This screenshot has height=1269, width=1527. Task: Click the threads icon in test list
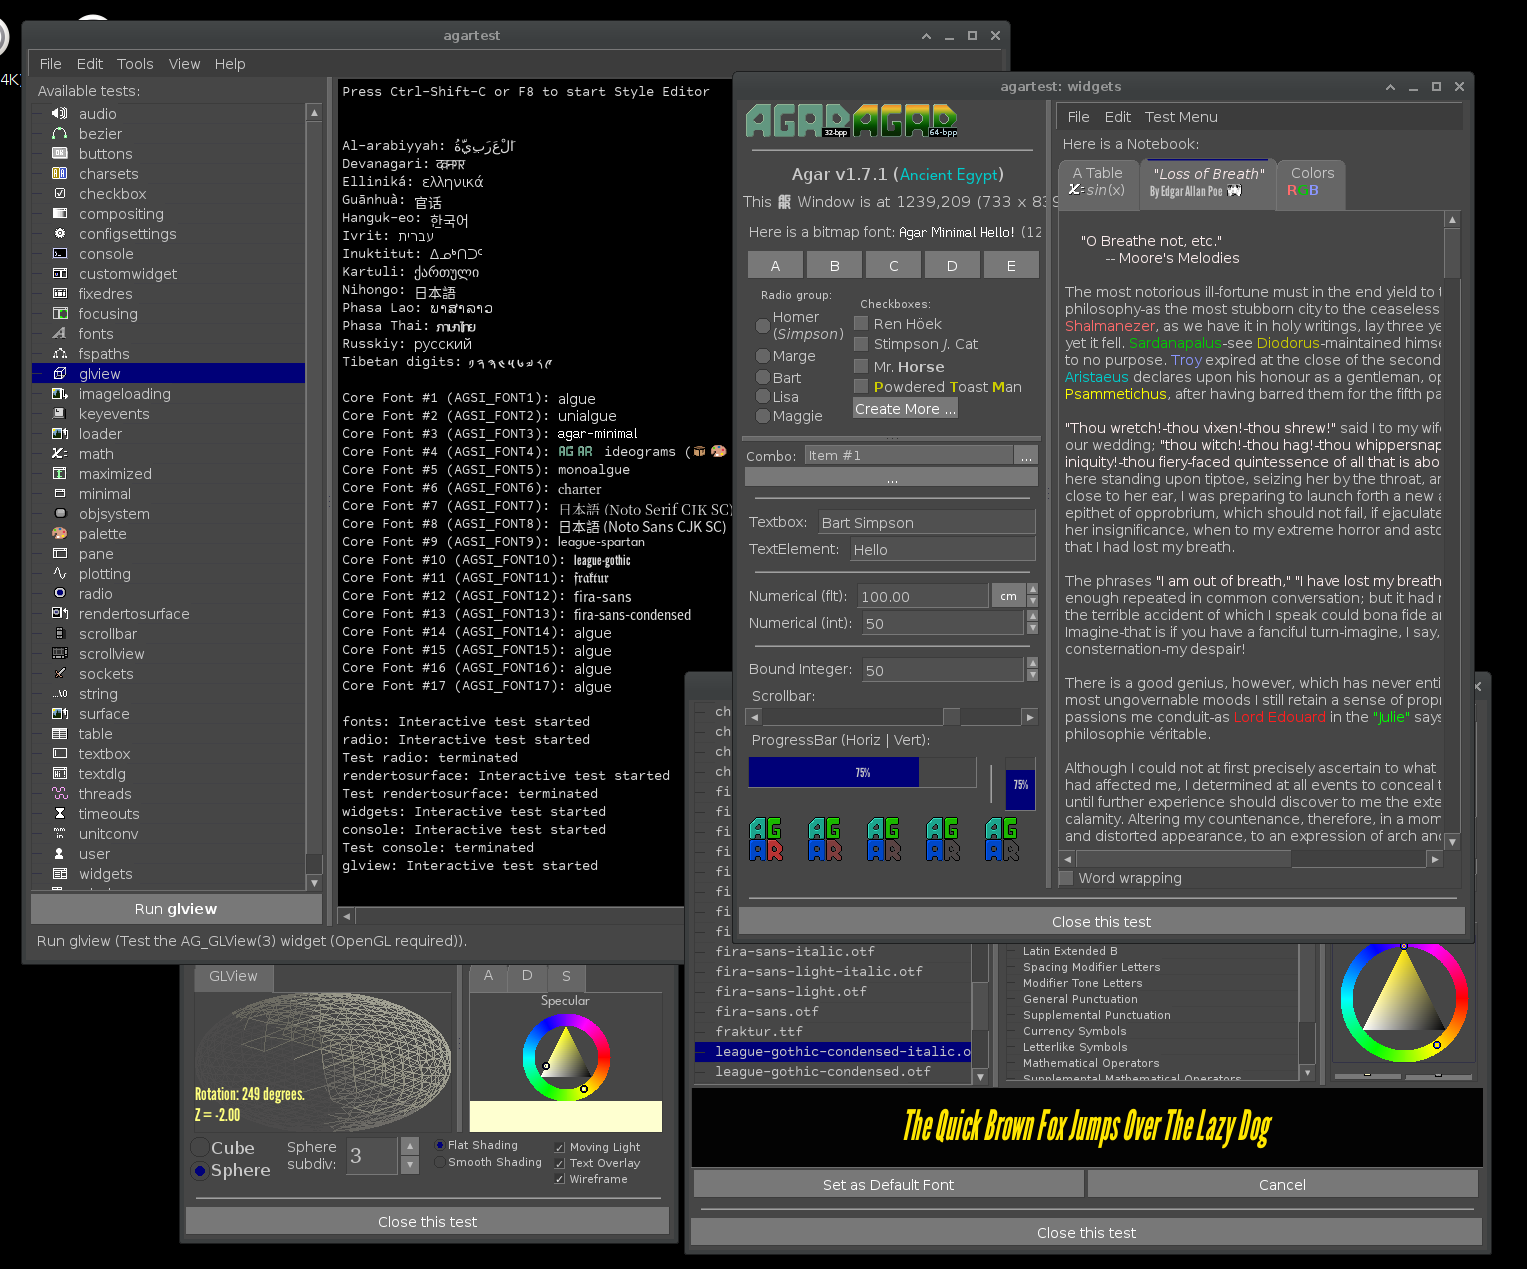(59, 794)
